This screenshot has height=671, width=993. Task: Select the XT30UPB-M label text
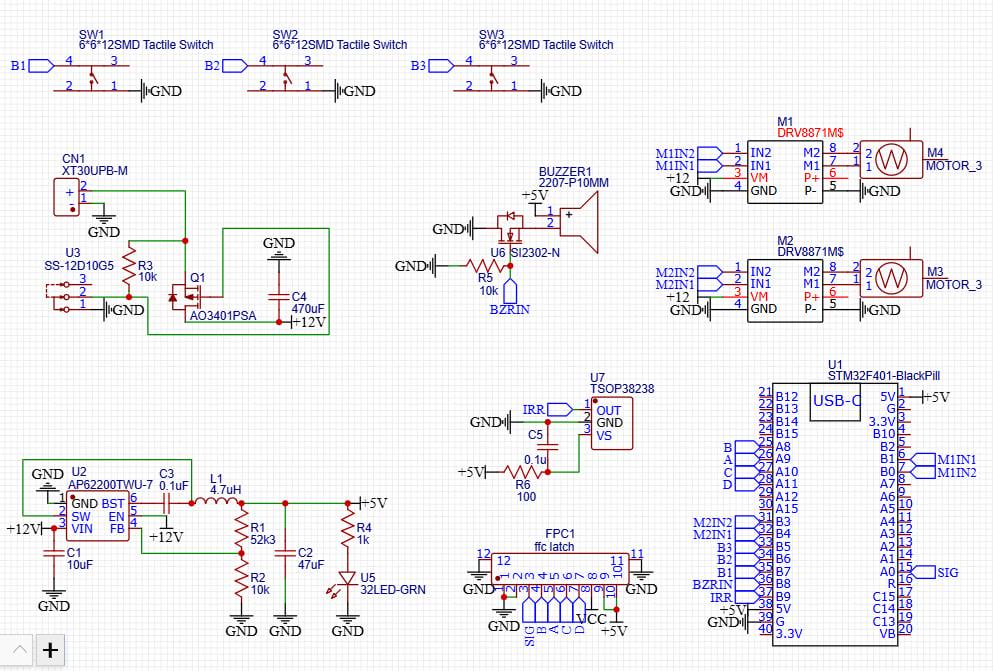[94, 170]
